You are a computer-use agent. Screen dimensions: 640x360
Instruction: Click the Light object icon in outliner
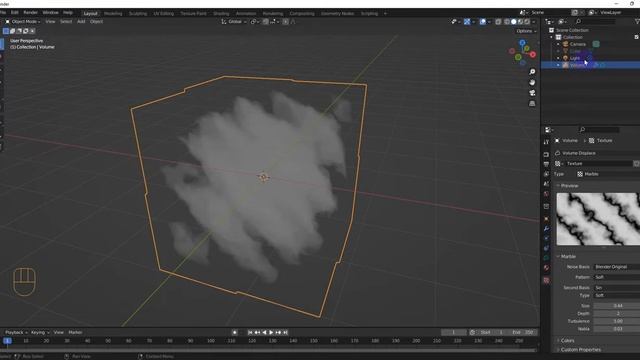pyautogui.click(x=566, y=58)
